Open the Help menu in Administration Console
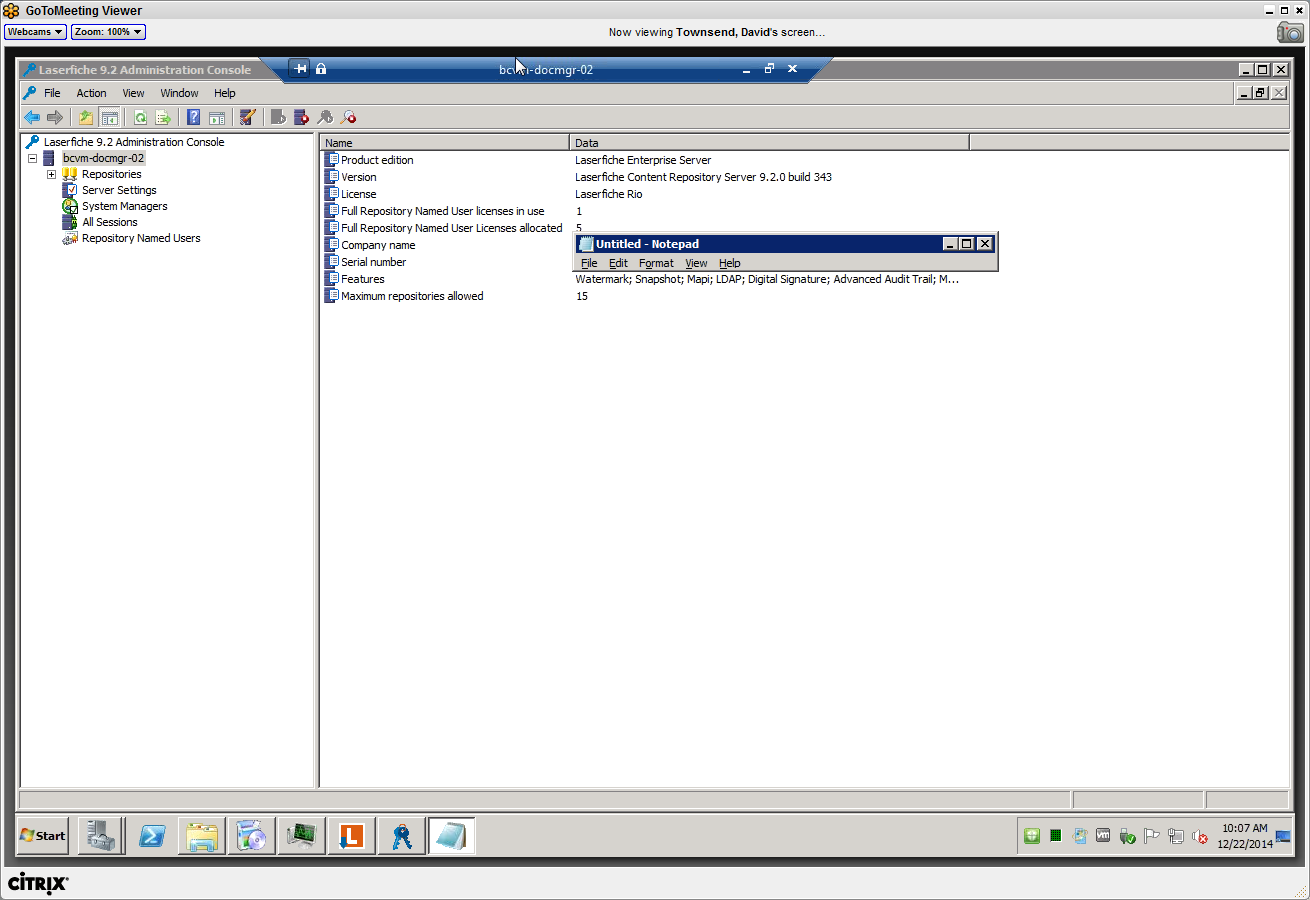This screenshot has height=900, width=1310. coord(225,93)
